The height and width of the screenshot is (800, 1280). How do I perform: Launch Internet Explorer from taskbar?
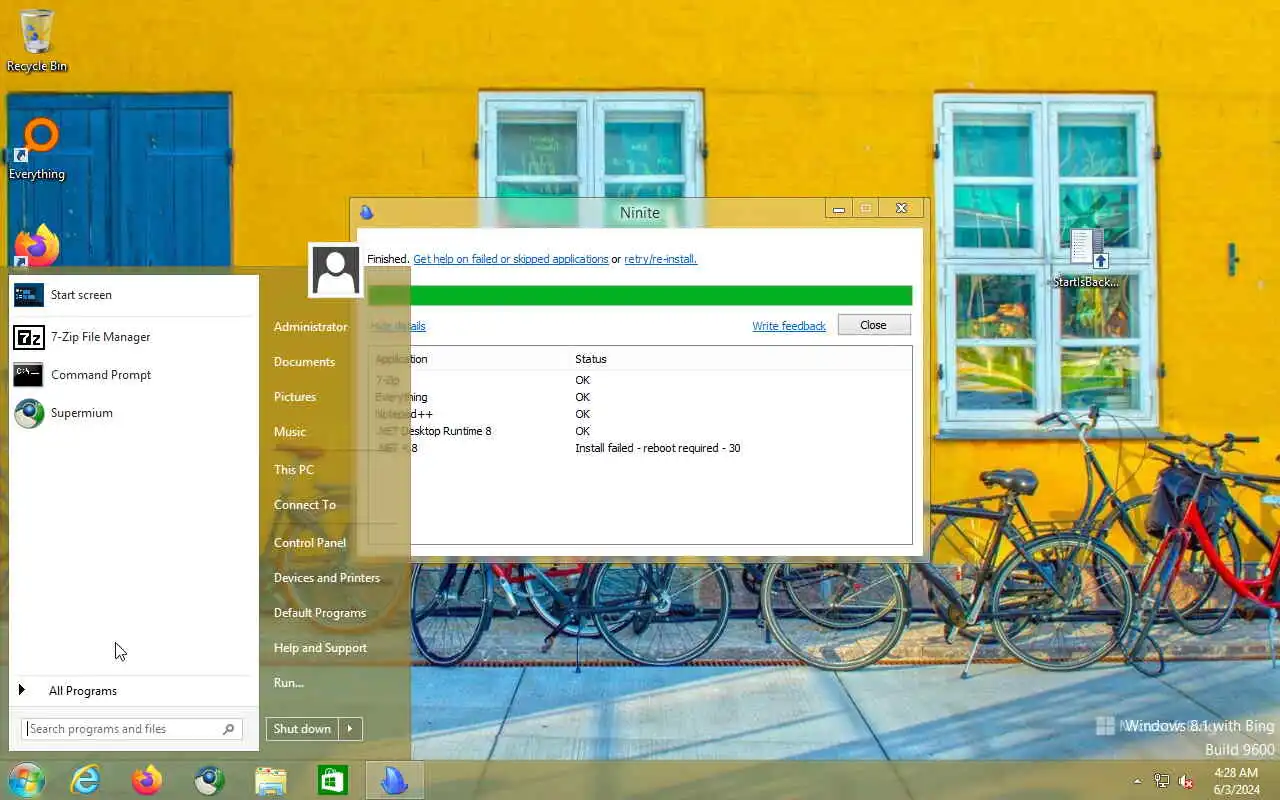[x=86, y=780]
